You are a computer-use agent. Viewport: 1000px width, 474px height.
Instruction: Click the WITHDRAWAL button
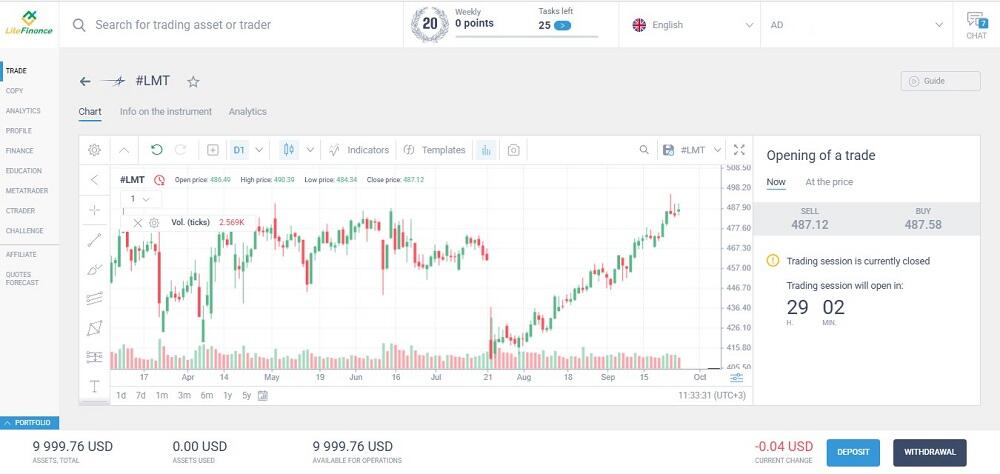coord(930,452)
